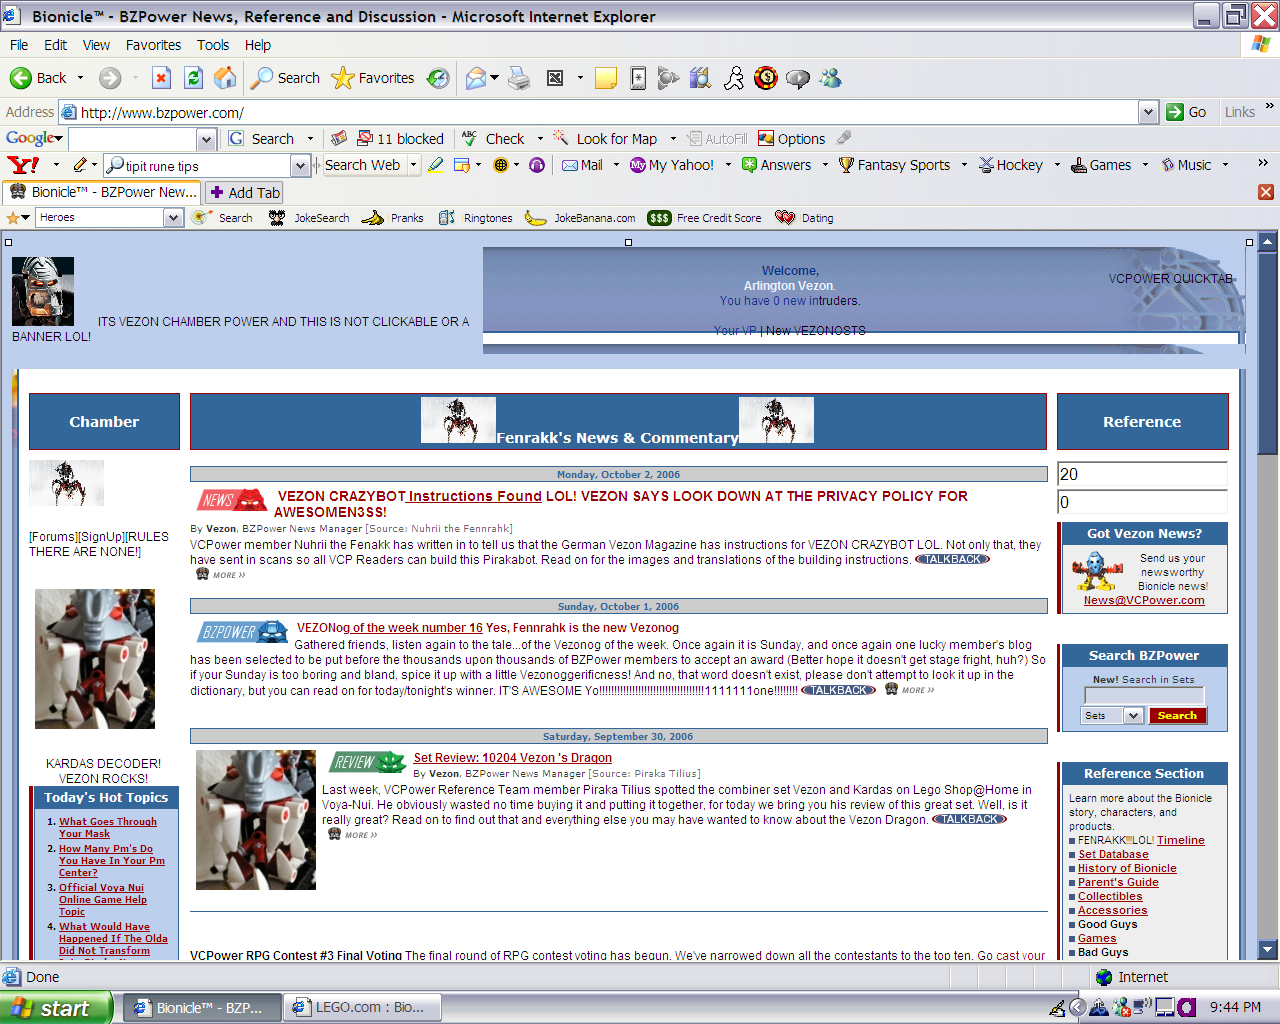Toggle the Google popup blocker '11 blocked'
This screenshot has width=1280, height=1024.
coord(400,139)
